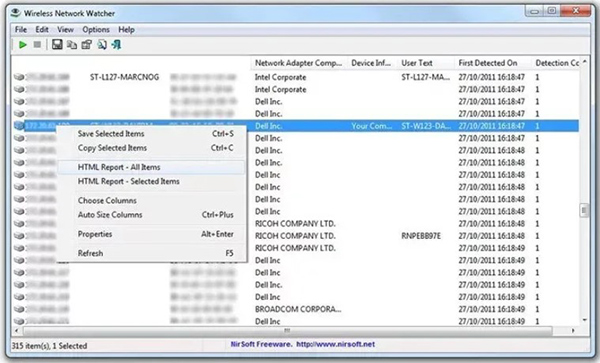Image resolution: width=600 pixels, height=363 pixels.
Task: Click the find magnifier toolbar icon
Action: [102, 45]
